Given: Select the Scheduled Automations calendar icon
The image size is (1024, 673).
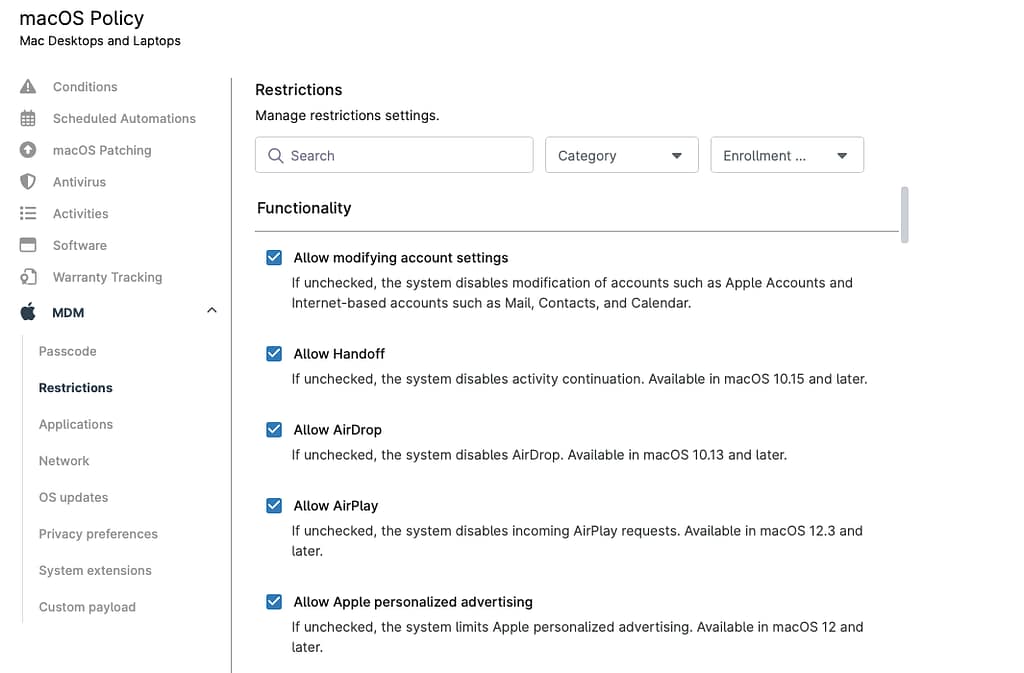Looking at the screenshot, I should coord(29,118).
